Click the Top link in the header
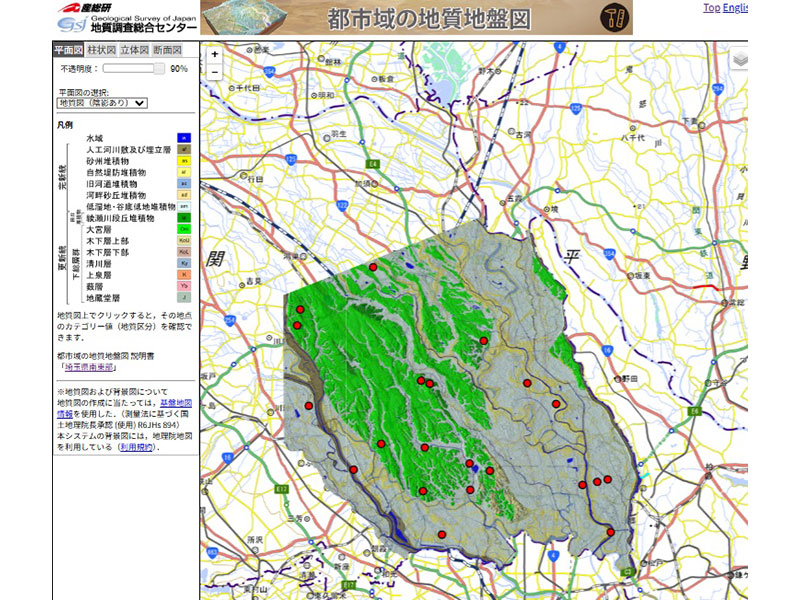The width and height of the screenshot is (800, 600). coord(711,8)
